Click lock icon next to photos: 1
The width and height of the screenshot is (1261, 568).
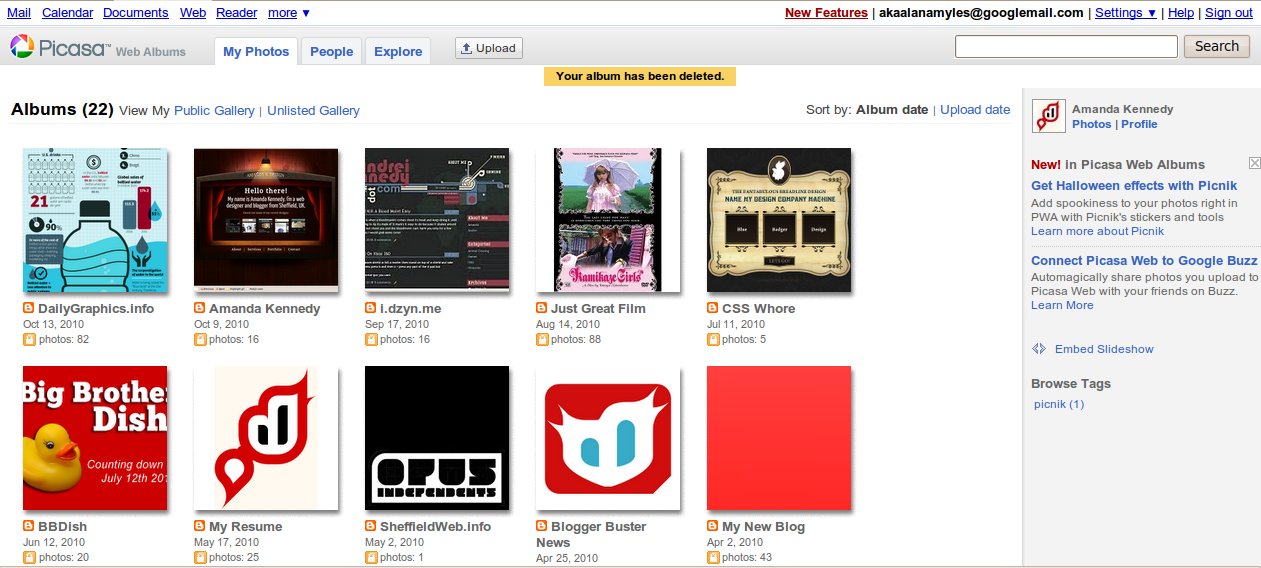point(371,557)
